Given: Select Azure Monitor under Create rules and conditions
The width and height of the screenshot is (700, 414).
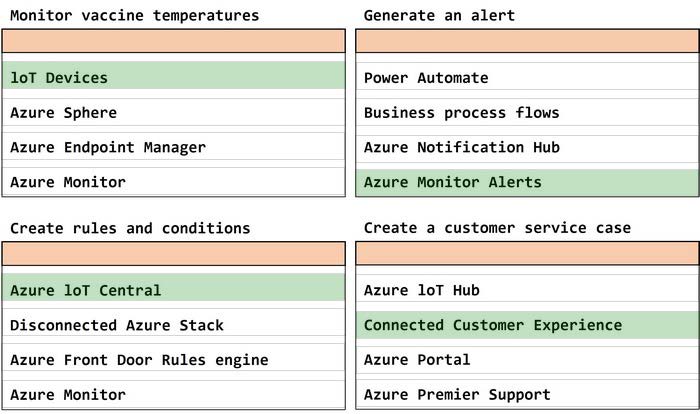Looking at the screenshot, I should pyautogui.click(x=173, y=394).
